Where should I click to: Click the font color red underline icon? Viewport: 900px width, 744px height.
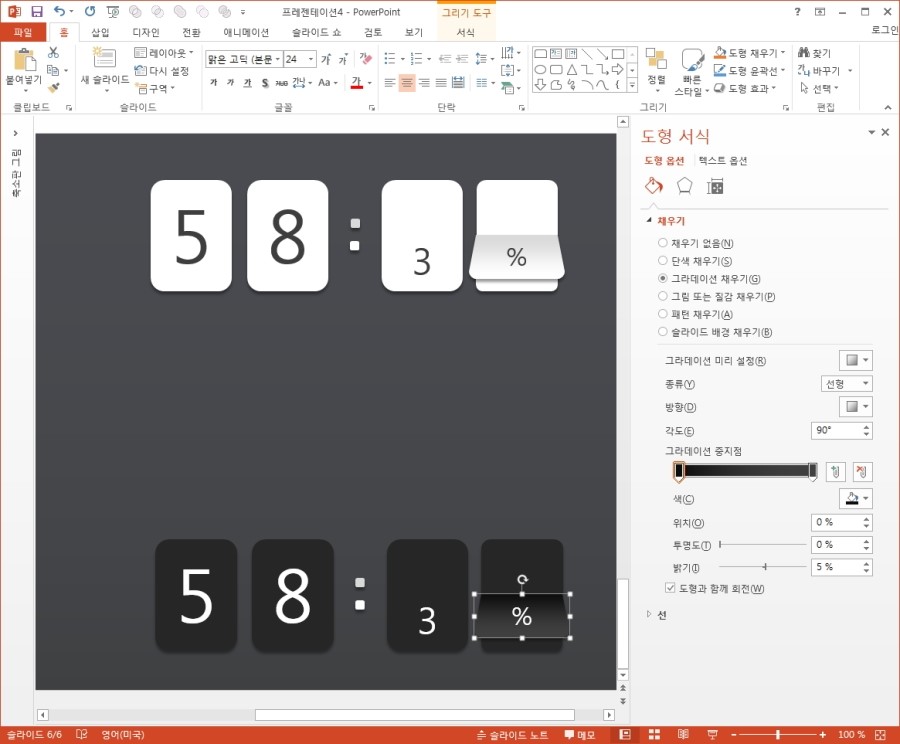pos(357,83)
